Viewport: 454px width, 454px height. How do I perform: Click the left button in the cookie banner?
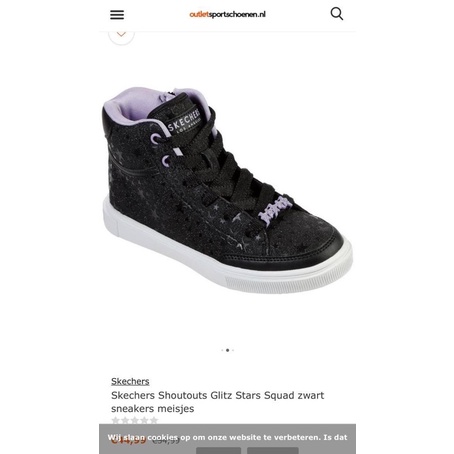click(218, 451)
